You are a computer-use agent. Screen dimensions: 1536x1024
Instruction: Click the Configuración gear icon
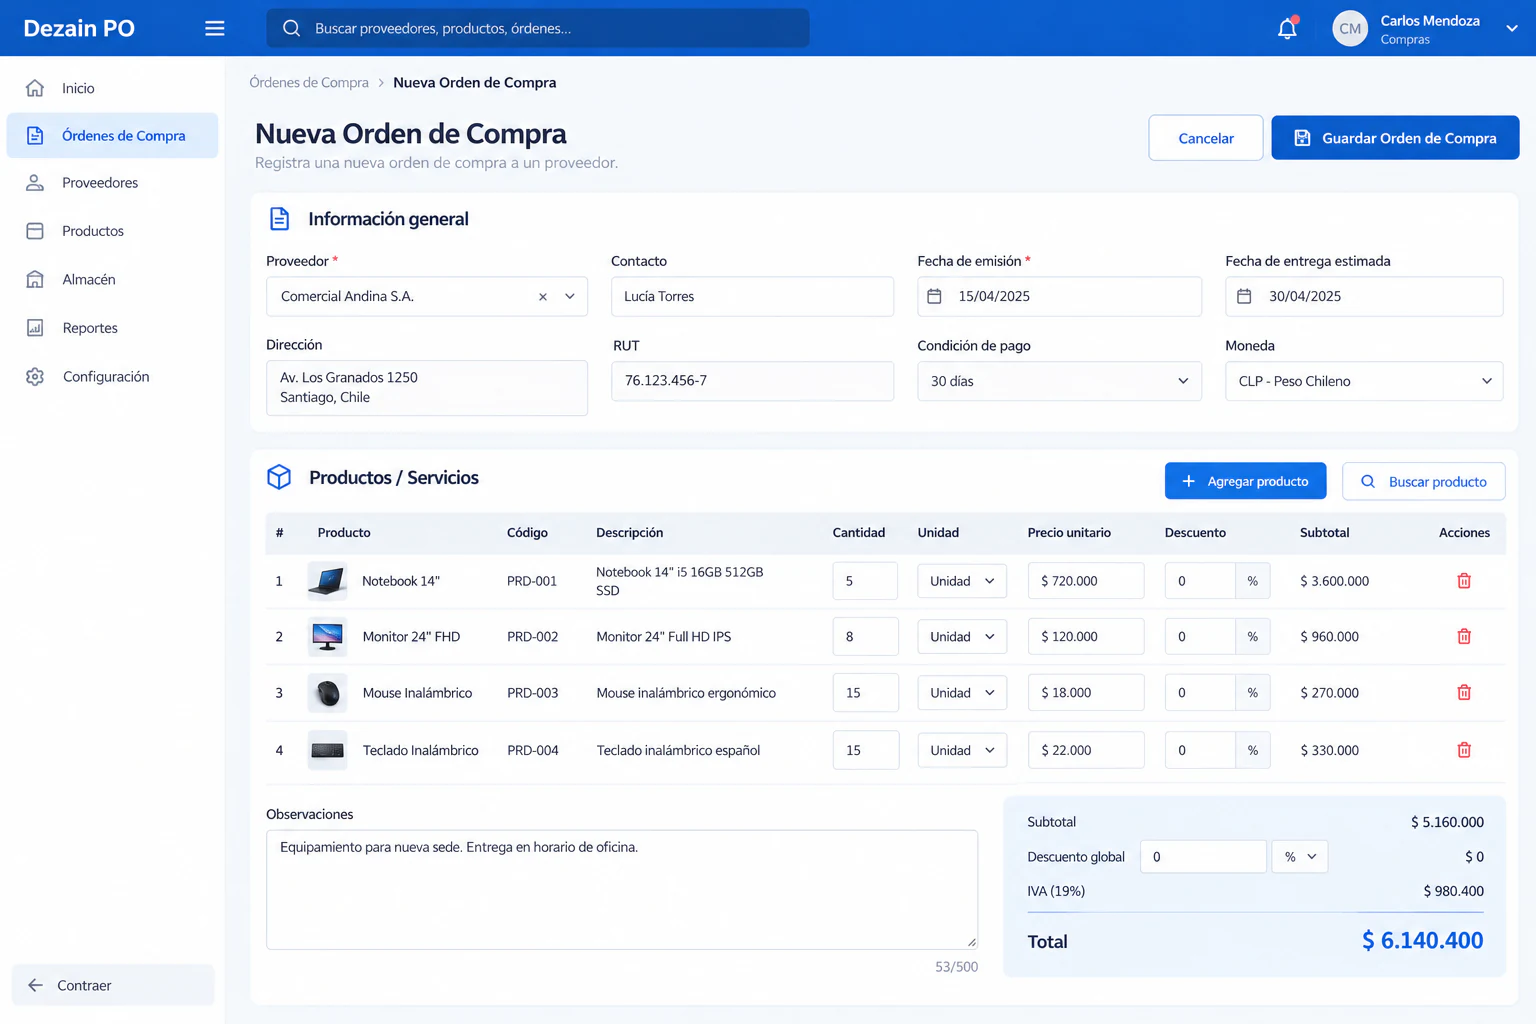pos(35,377)
